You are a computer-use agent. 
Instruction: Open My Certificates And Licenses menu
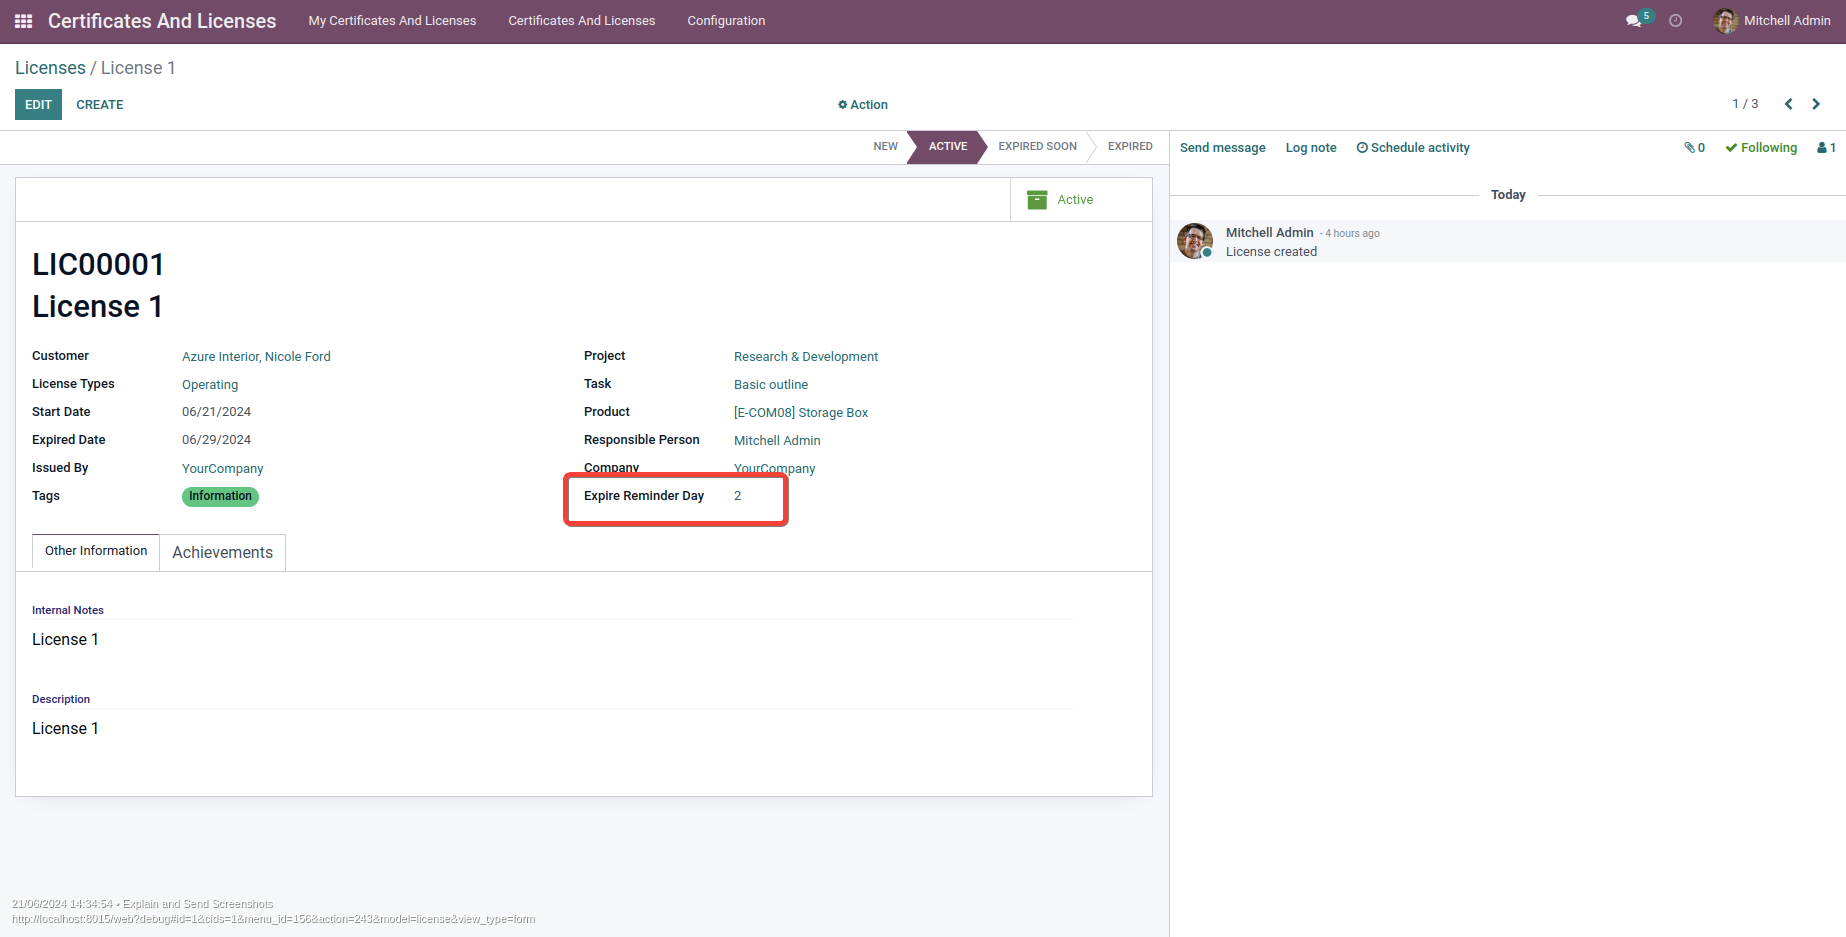click(392, 21)
